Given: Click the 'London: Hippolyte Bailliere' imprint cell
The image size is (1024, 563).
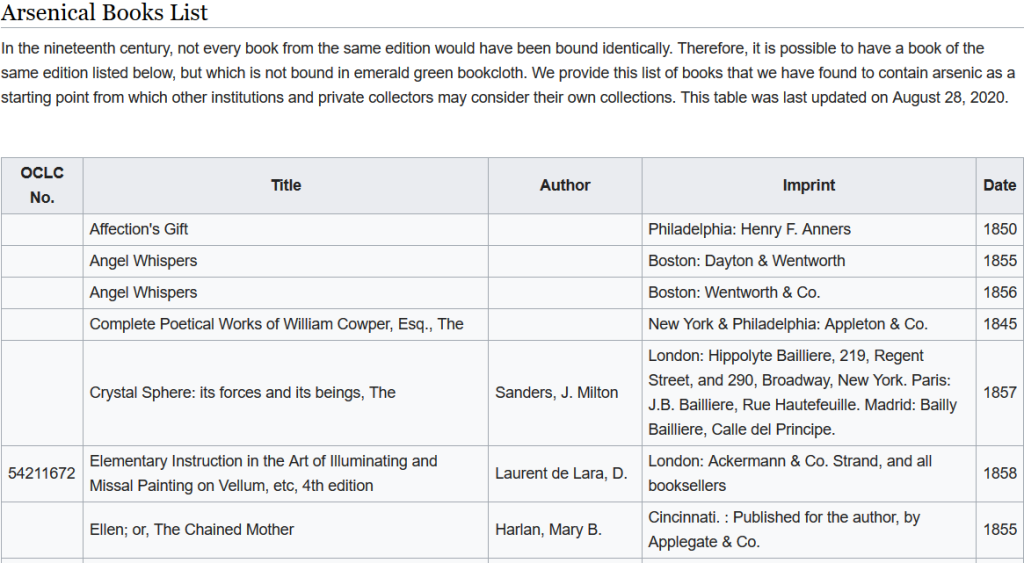Looking at the screenshot, I should pyautogui.click(x=808, y=393).
